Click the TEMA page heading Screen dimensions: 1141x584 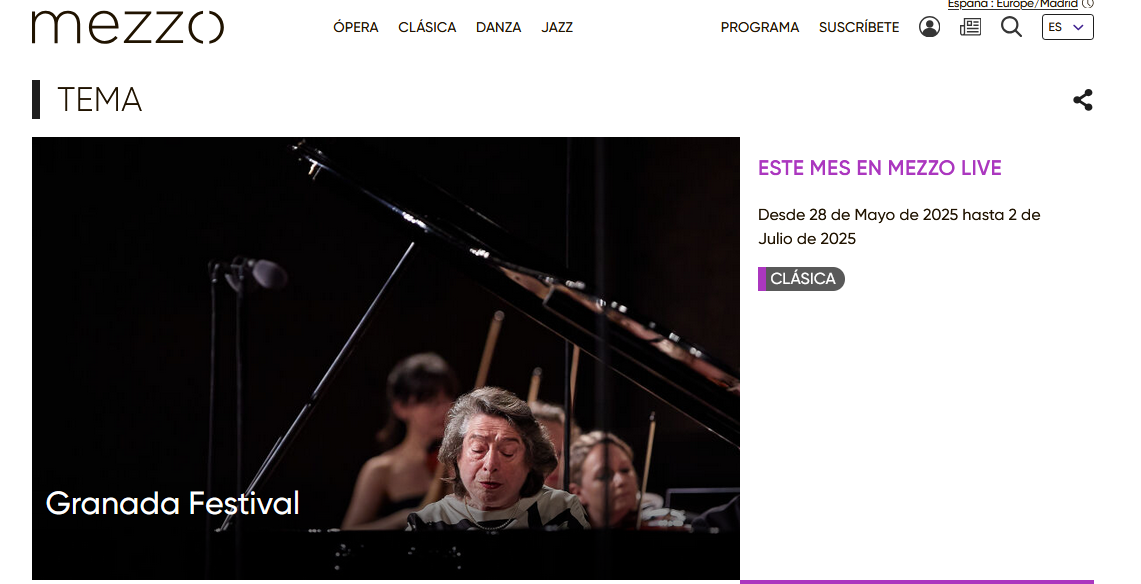click(100, 100)
